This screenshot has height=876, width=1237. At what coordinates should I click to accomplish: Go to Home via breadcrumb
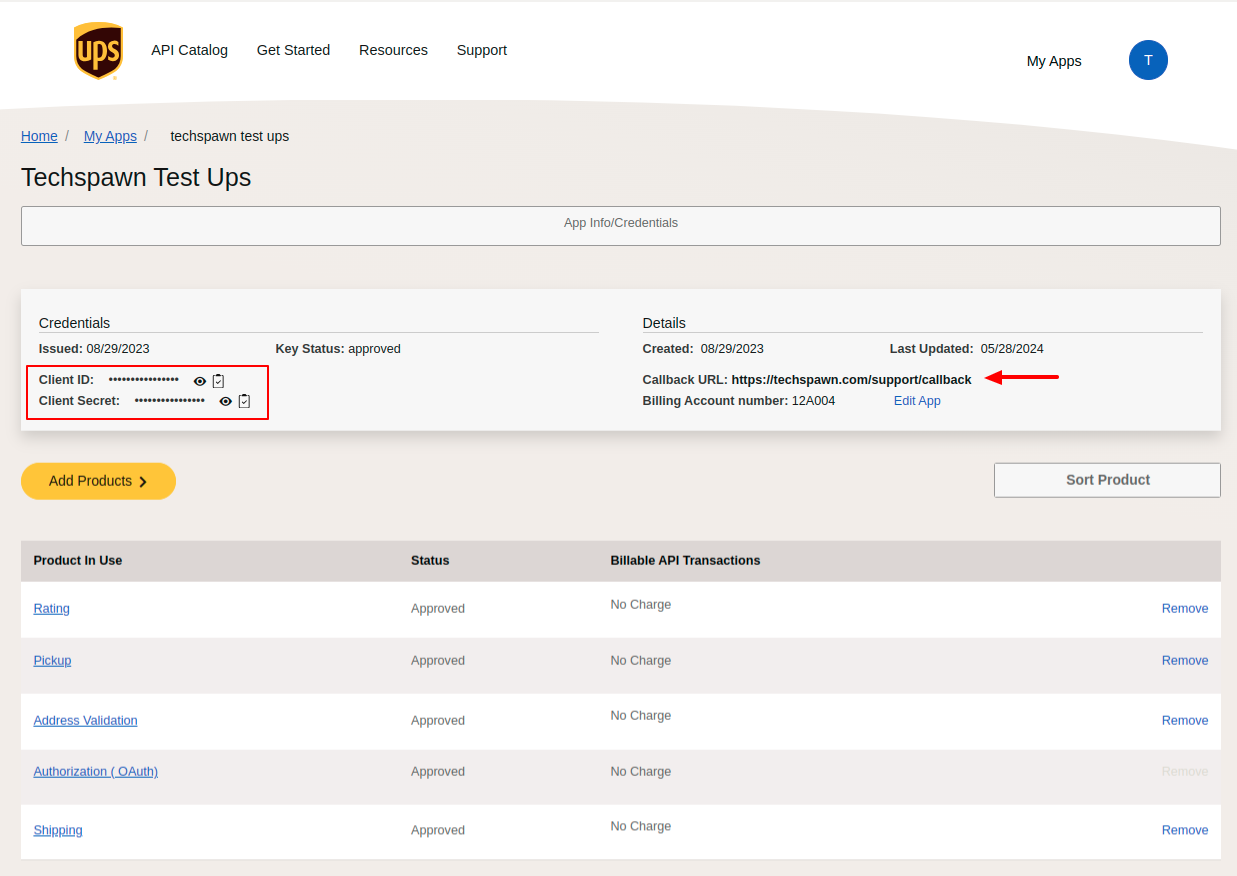pyautogui.click(x=39, y=136)
